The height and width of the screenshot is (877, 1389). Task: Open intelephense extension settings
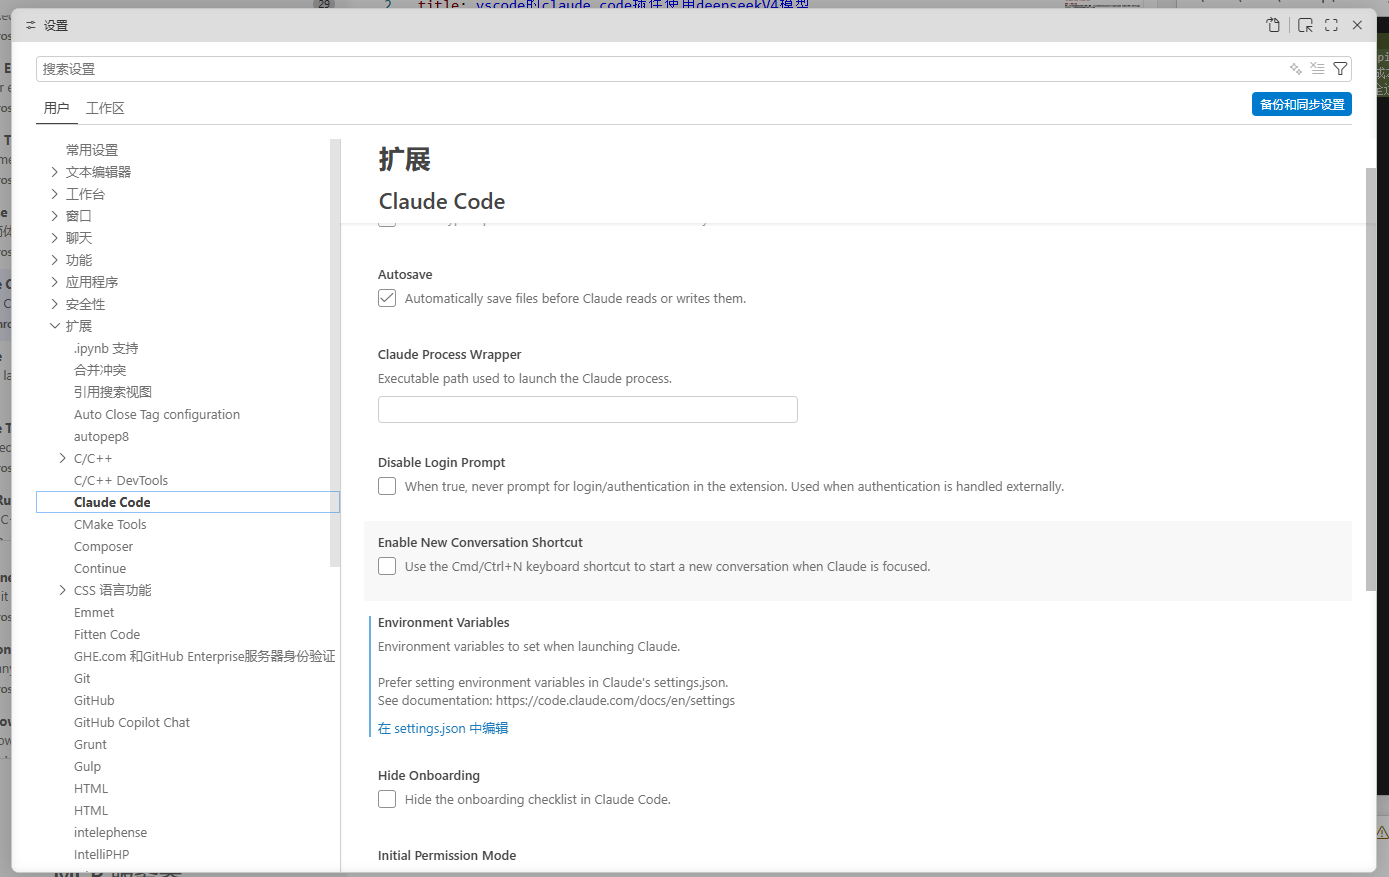pos(110,832)
